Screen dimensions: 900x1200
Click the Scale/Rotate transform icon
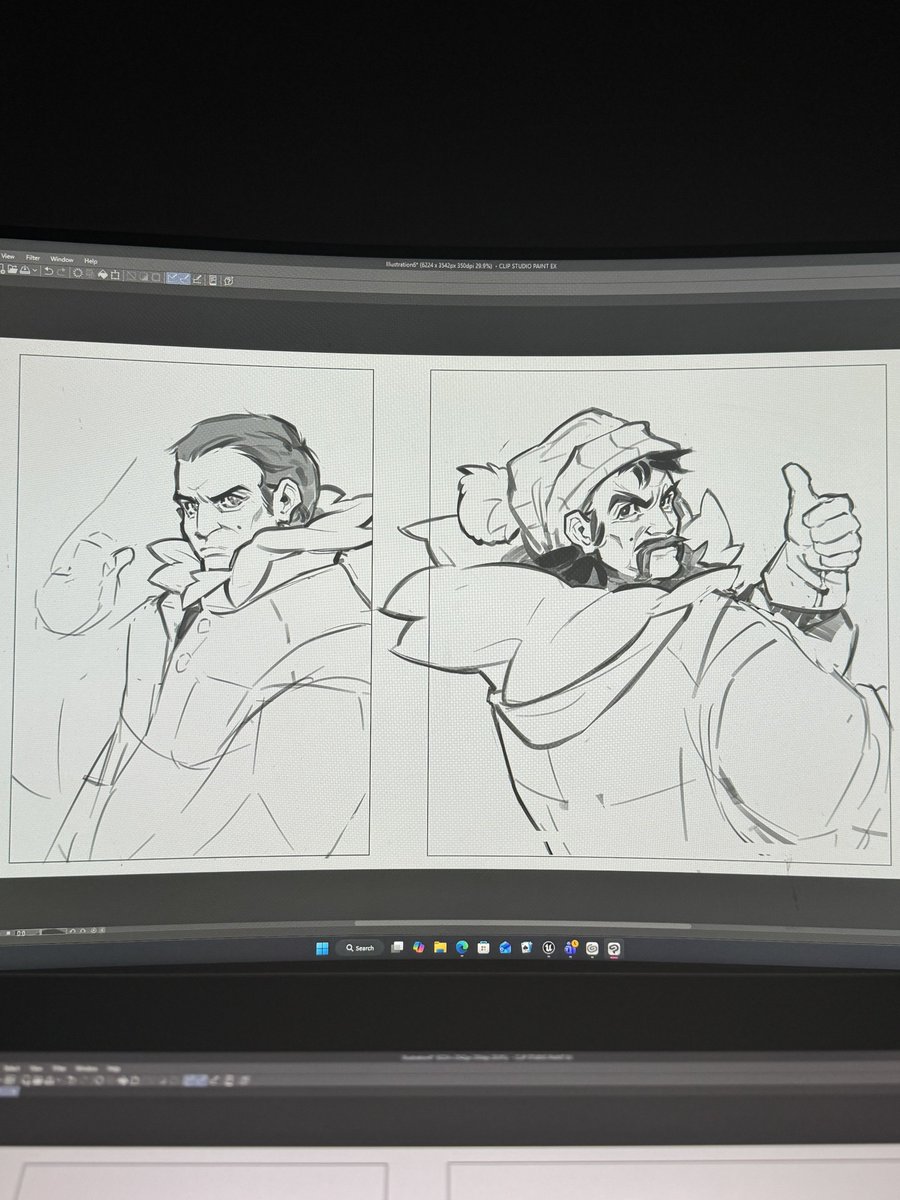[115, 273]
